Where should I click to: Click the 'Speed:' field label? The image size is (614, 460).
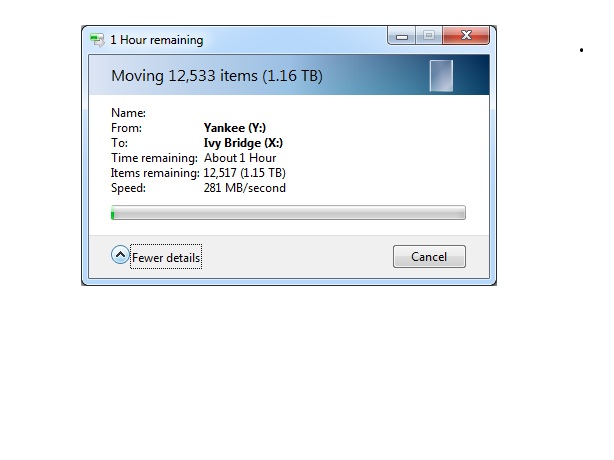(128, 188)
